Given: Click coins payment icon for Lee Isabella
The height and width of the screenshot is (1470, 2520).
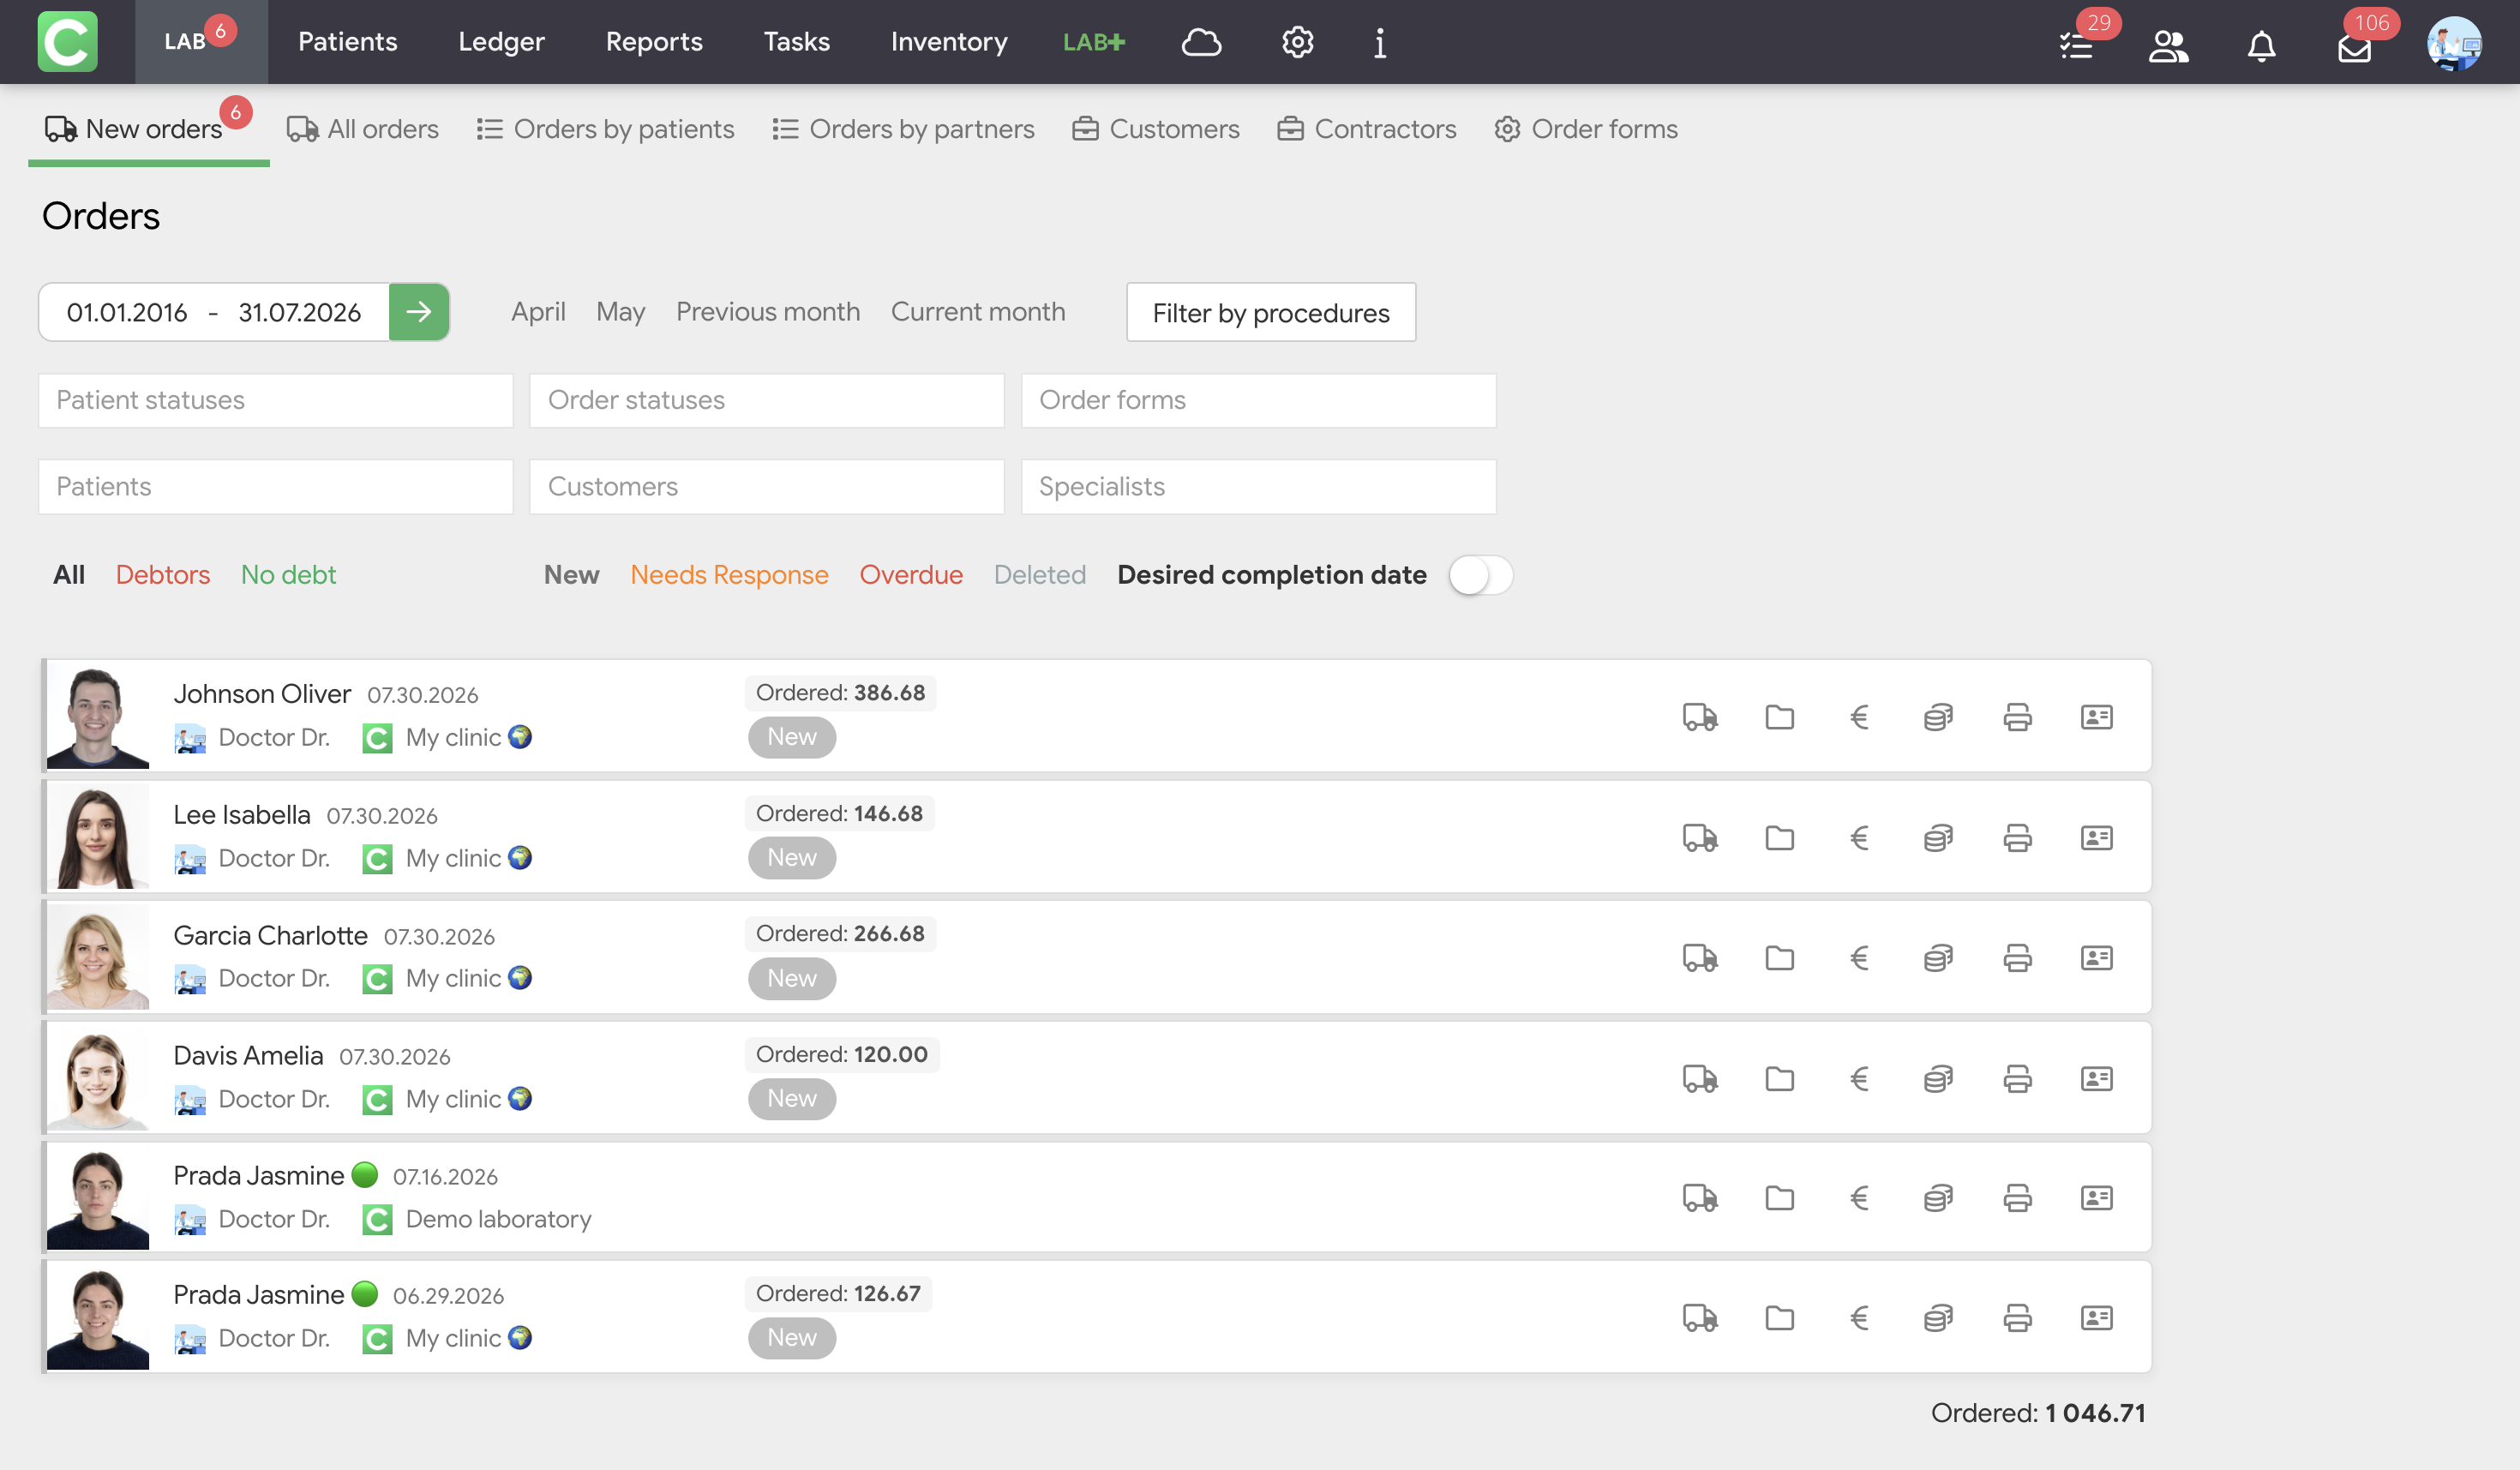Looking at the screenshot, I should 1938,838.
